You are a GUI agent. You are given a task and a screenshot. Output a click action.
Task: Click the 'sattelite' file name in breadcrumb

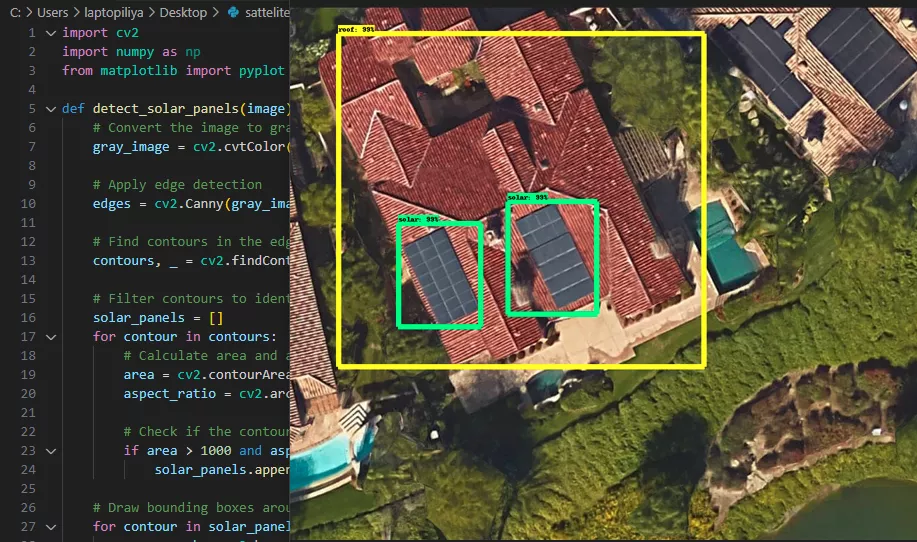click(265, 13)
